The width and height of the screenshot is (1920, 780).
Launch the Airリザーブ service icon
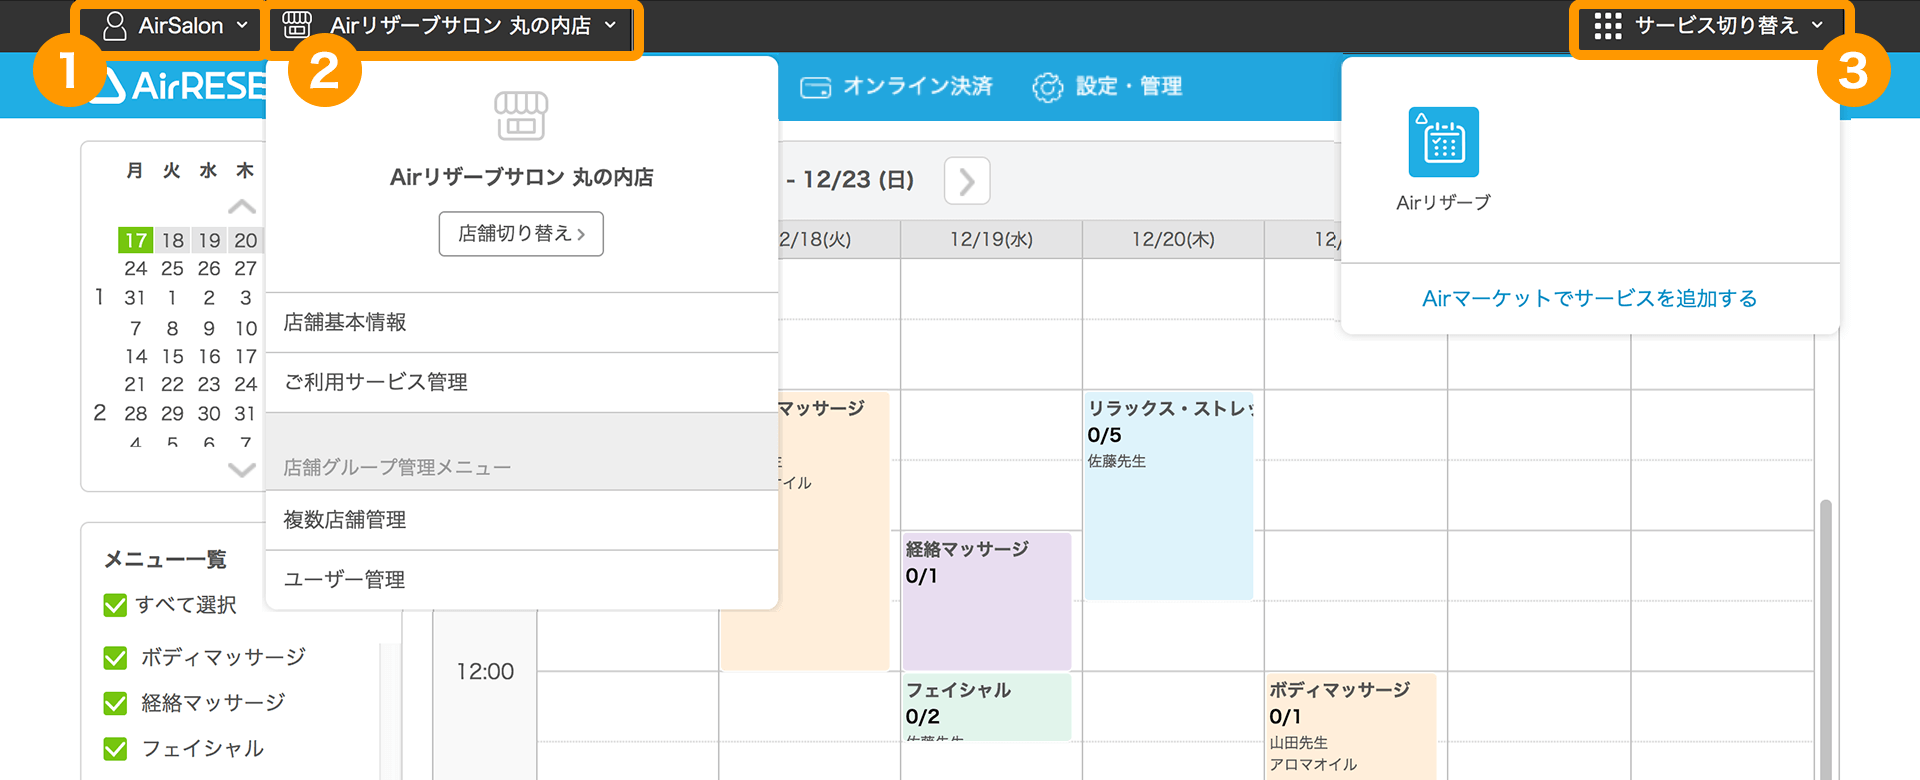pos(1444,142)
